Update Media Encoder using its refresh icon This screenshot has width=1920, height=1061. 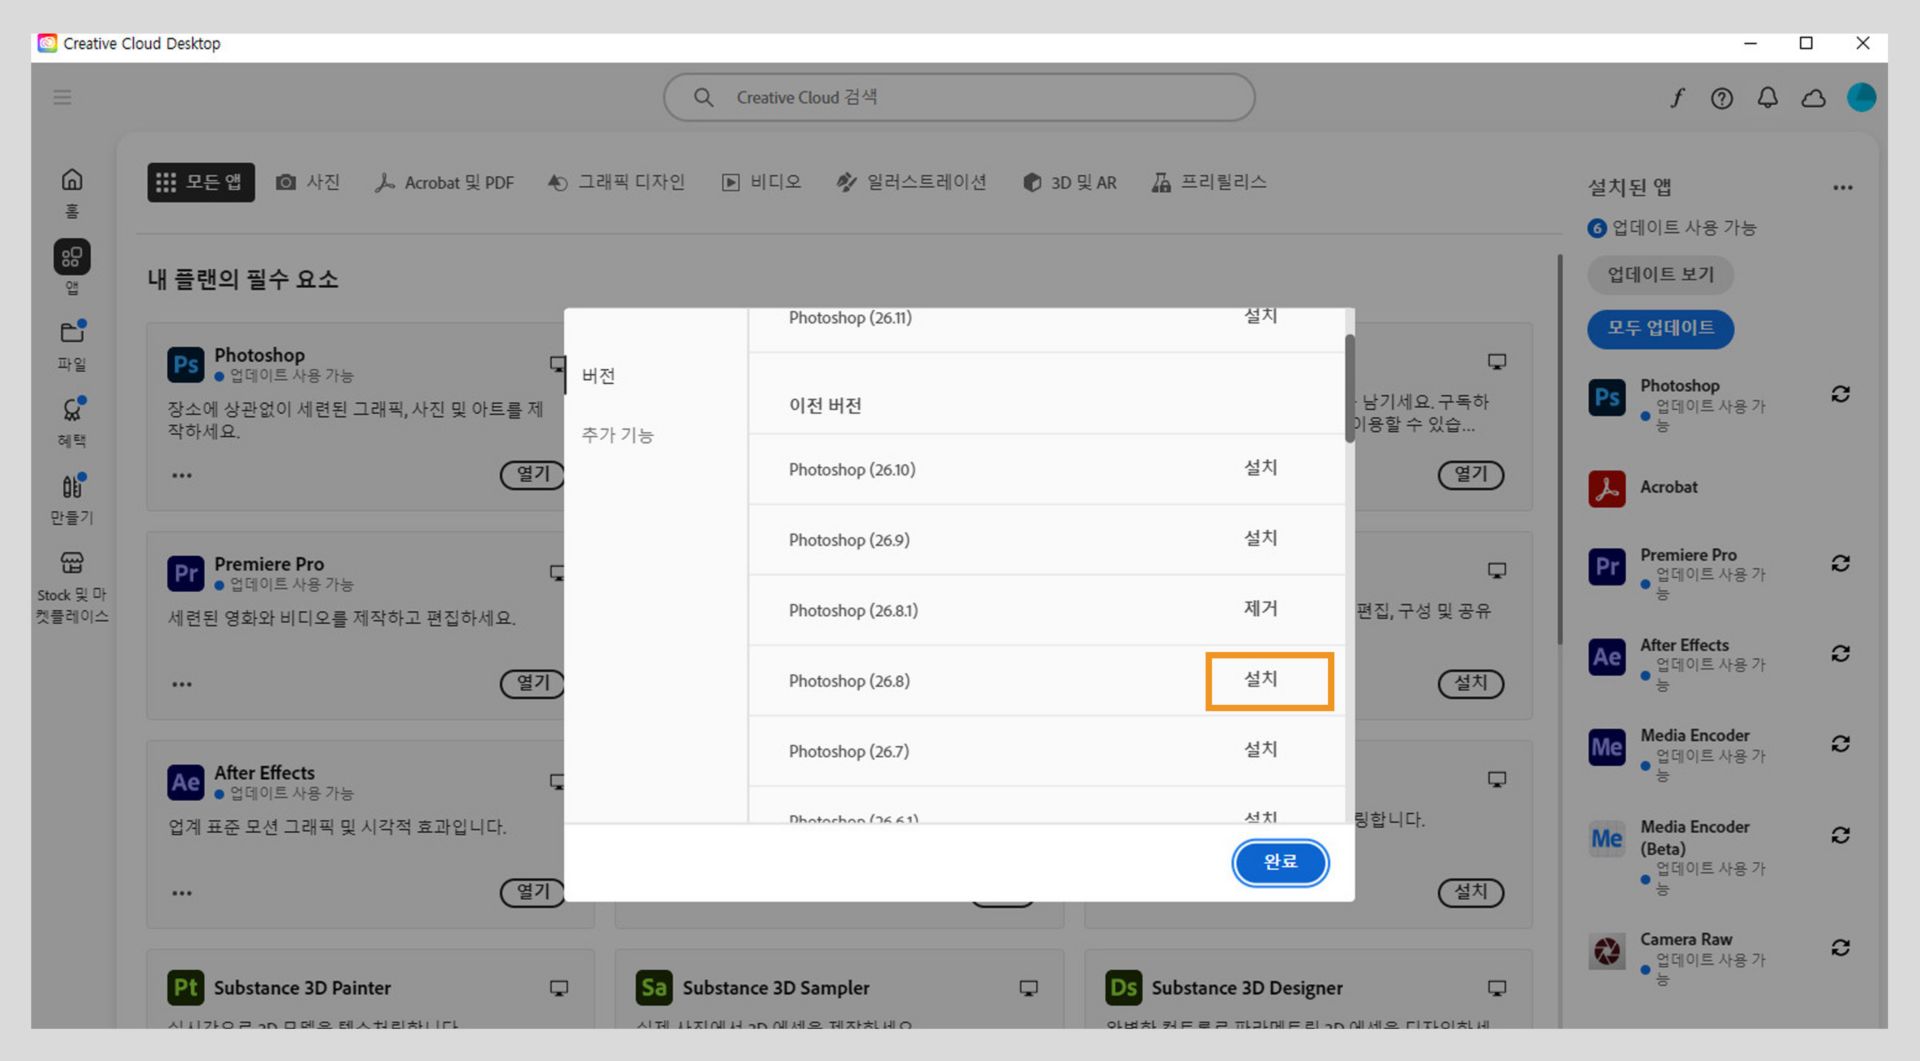[x=1840, y=743]
